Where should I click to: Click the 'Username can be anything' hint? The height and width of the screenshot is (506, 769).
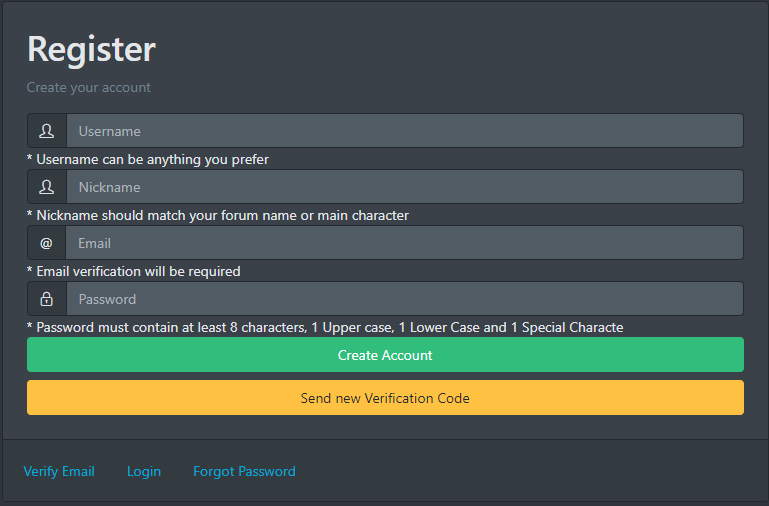click(x=148, y=159)
